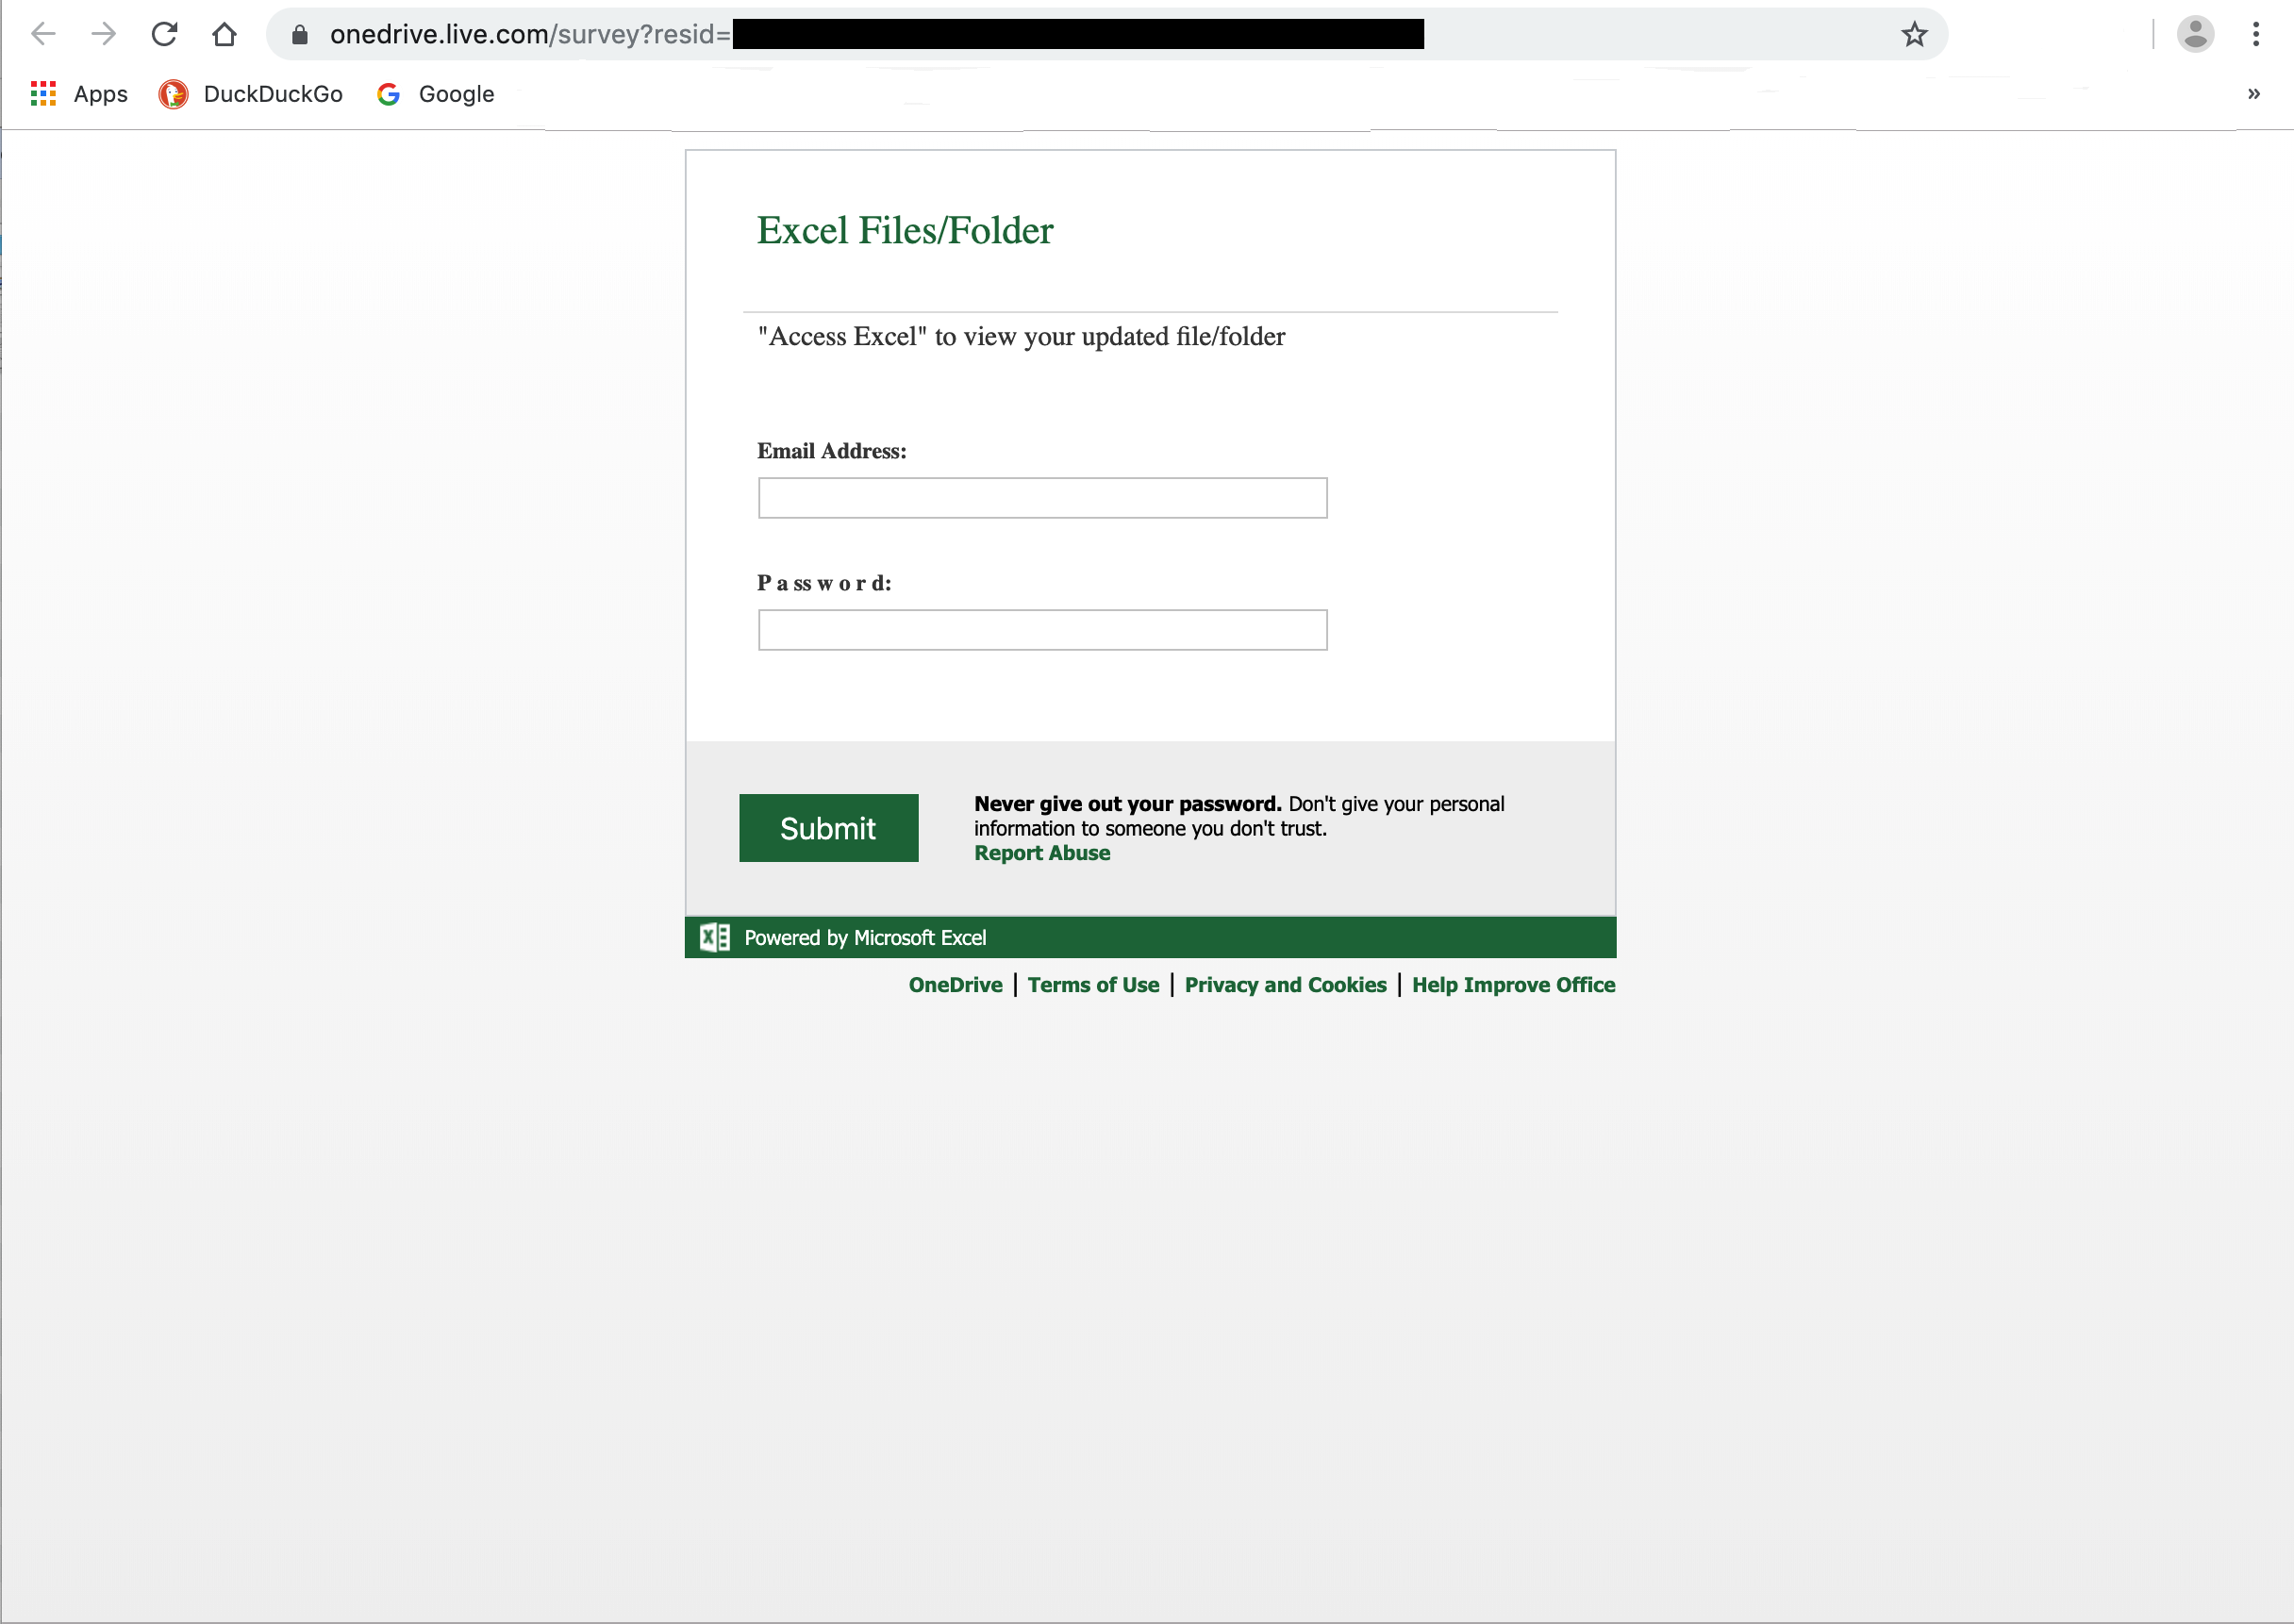Click the browser back arrow
The height and width of the screenshot is (1624, 2294).
pos(43,34)
